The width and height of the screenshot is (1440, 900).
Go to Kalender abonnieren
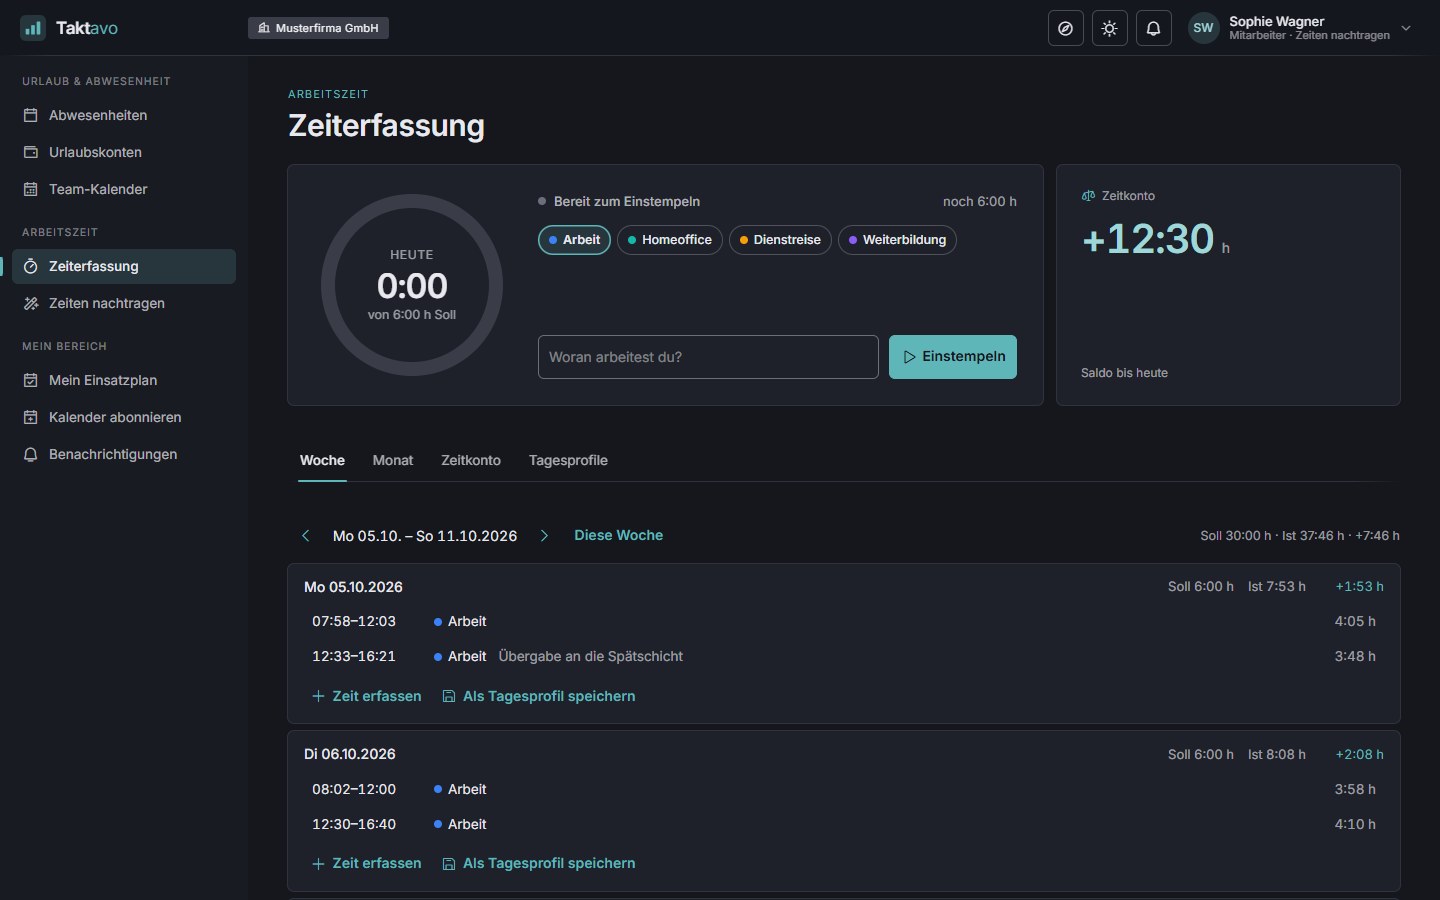point(124,417)
